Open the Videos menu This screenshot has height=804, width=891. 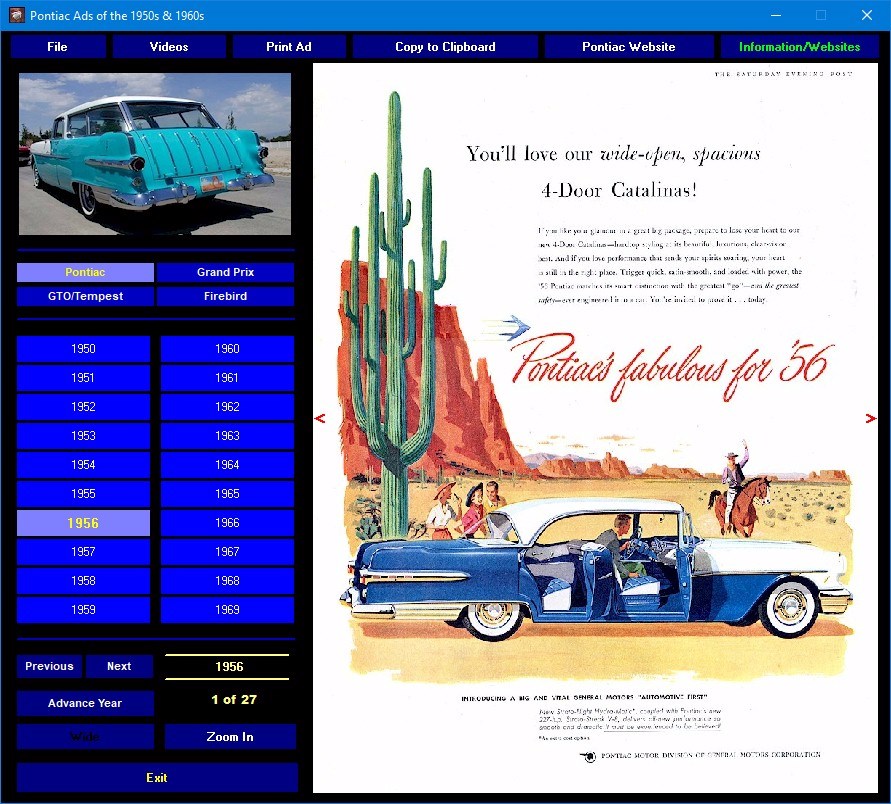point(169,47)
